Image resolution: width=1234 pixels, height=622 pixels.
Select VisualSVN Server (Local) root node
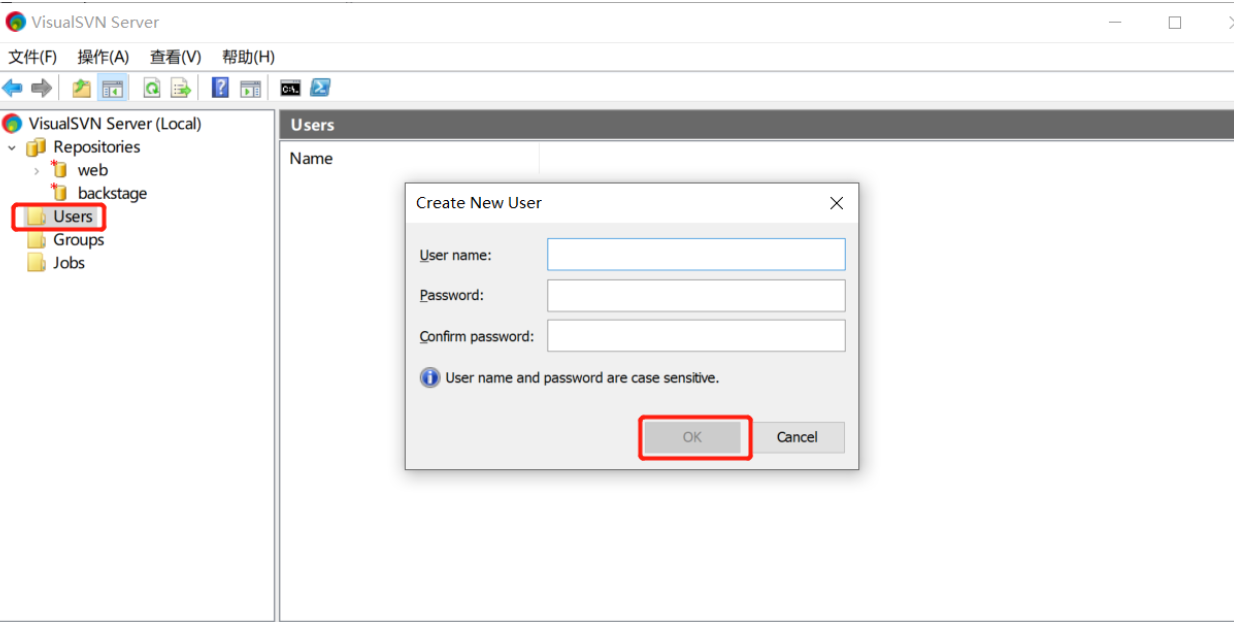pyautogui.click(x=115, y=124)
